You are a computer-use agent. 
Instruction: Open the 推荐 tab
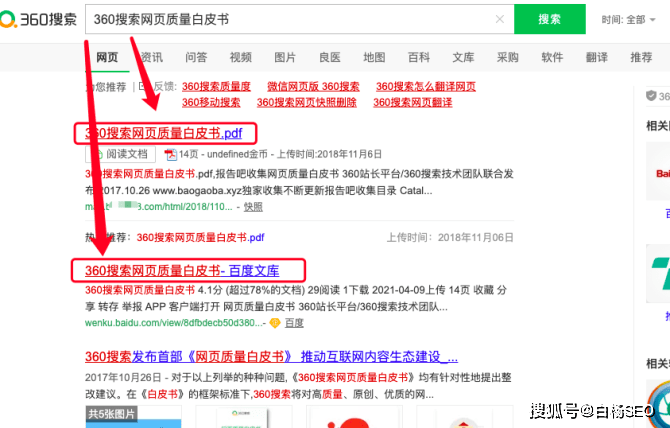pos(641,57)
